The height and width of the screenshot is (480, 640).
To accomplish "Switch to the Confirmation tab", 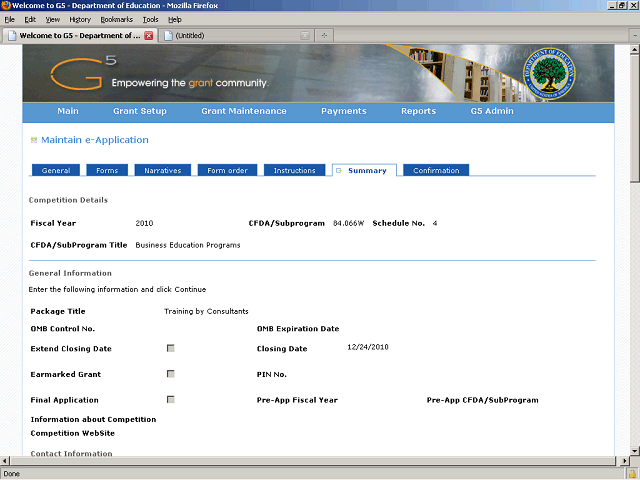I will pos(436,170).
